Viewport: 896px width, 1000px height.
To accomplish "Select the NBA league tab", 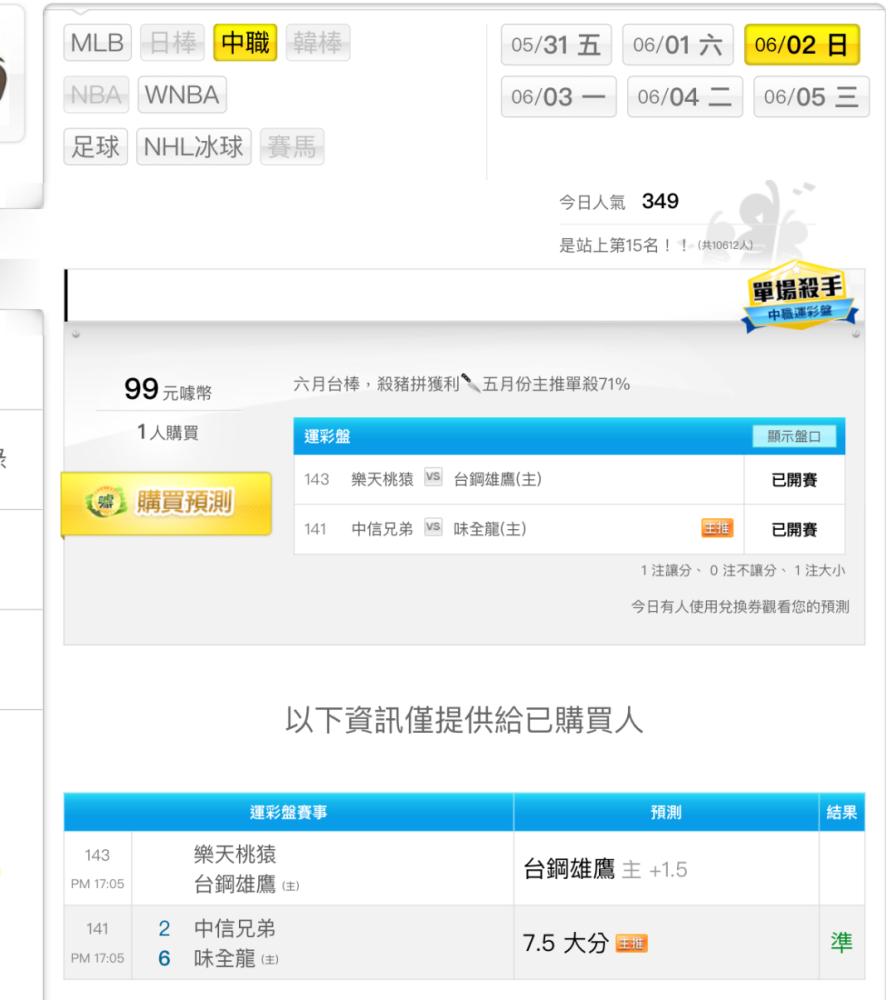I will click(96, 95).
